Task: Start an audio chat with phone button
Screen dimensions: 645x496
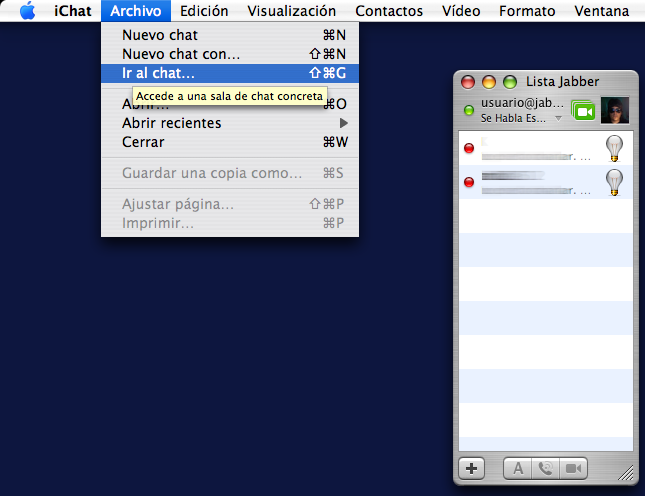Action: point(545,468)
